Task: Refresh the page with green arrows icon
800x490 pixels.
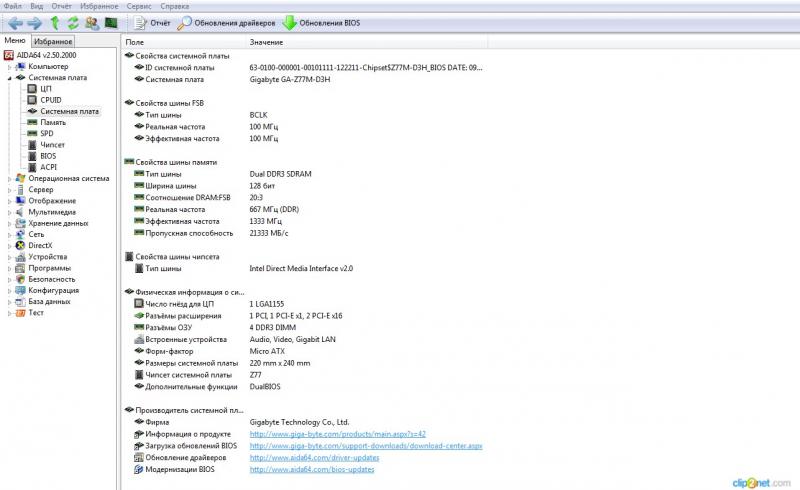Action: pyautogui.click(x=73, y=23)
